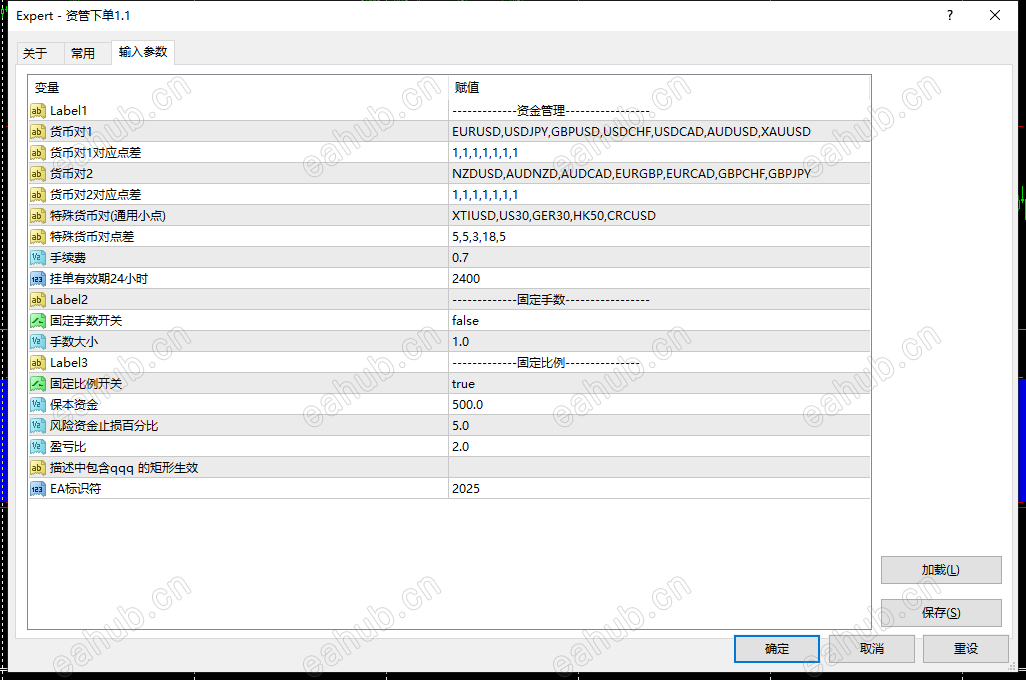
Task: Click the boolean icon beside 固定比例开关
Action: [x=37, y=384]
